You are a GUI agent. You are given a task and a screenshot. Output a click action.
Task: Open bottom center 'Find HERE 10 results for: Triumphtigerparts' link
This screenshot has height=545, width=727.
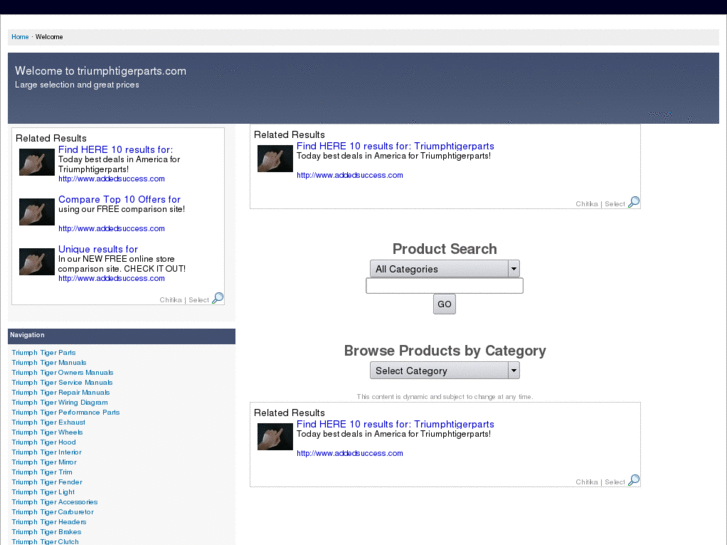[x=395, y=424]
